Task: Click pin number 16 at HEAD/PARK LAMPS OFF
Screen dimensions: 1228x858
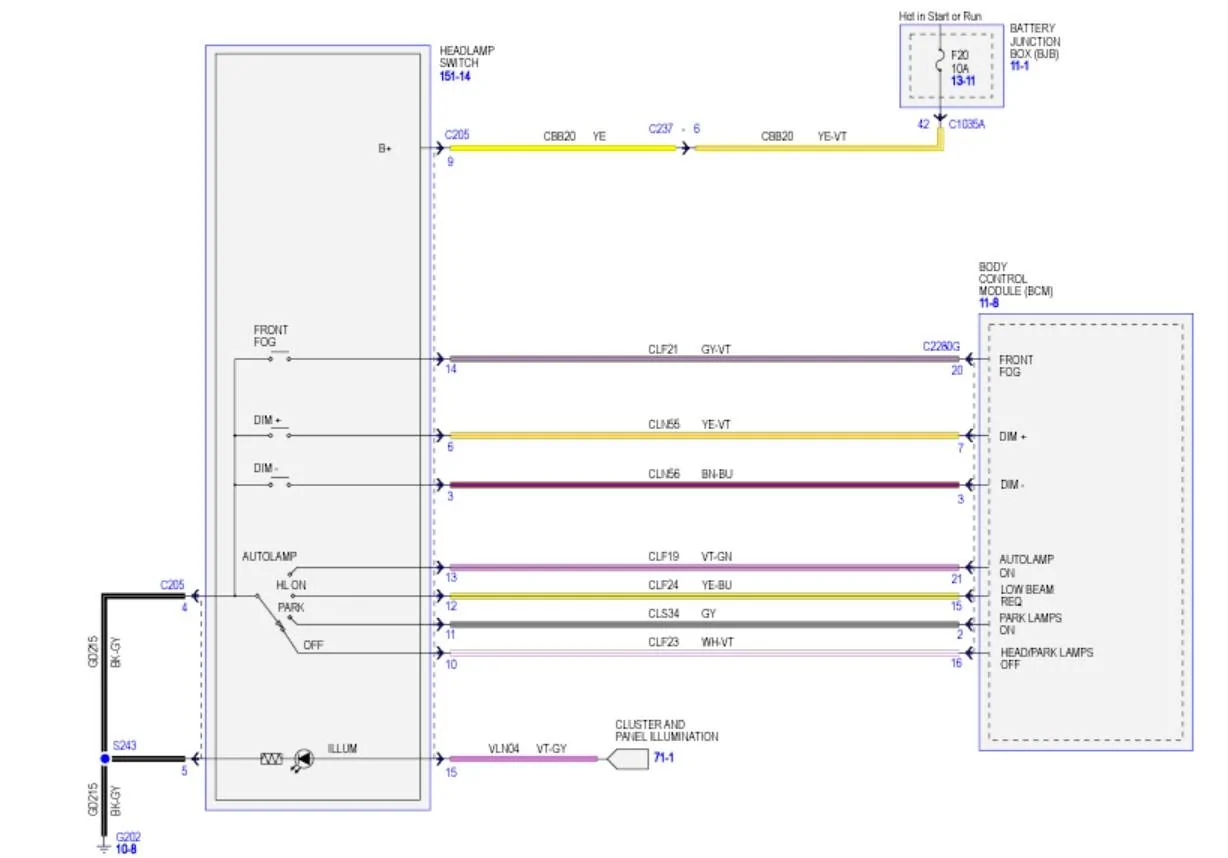Action: coord(957,662)
